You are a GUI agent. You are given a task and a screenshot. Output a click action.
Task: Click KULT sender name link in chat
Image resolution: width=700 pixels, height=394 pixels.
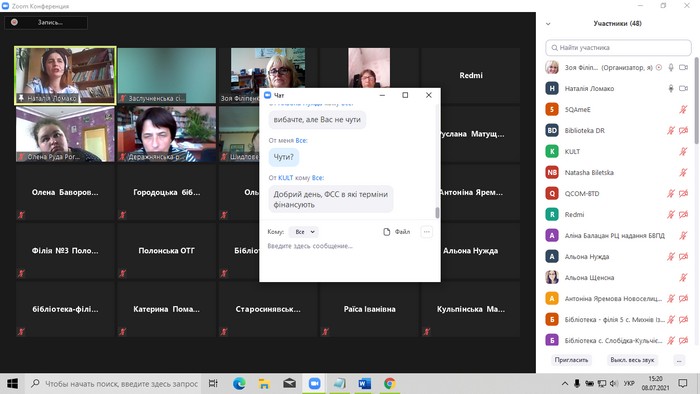tap(286, 178)
